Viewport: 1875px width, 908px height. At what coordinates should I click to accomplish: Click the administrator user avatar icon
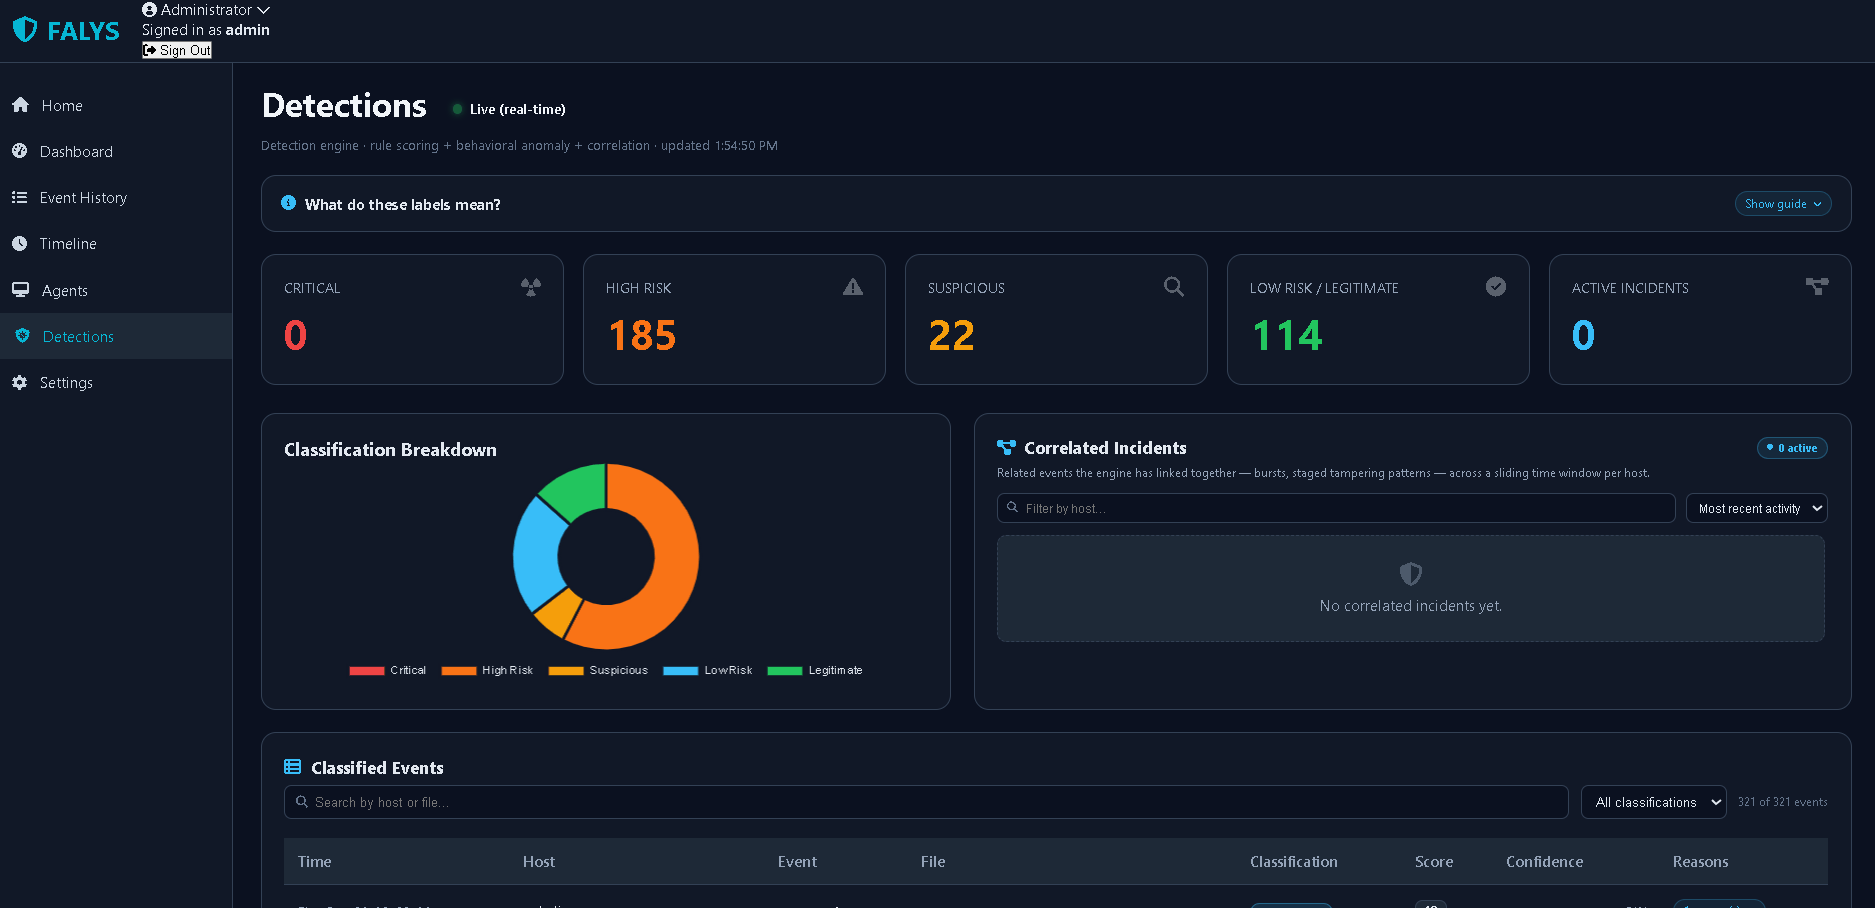point(150,10)
